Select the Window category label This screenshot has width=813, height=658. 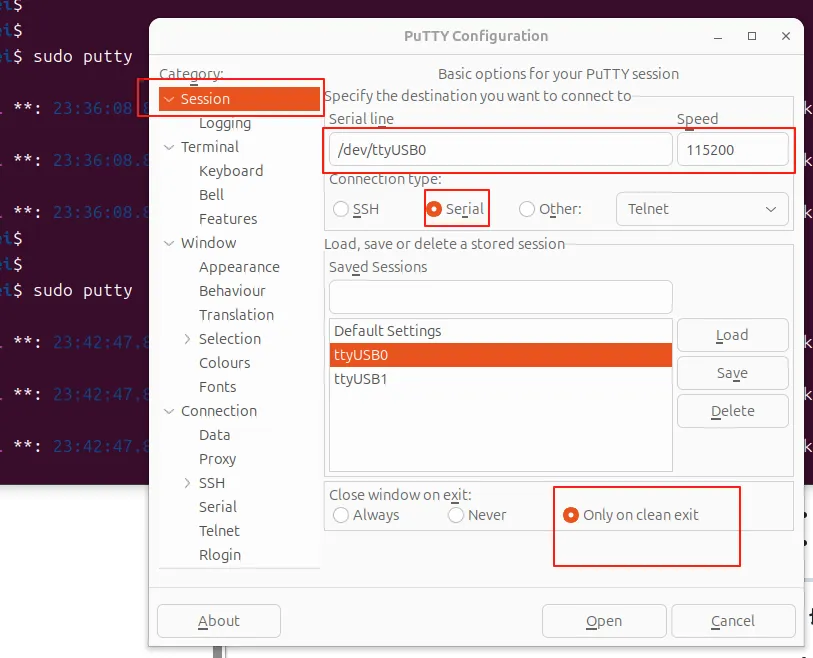click(208, 243)
